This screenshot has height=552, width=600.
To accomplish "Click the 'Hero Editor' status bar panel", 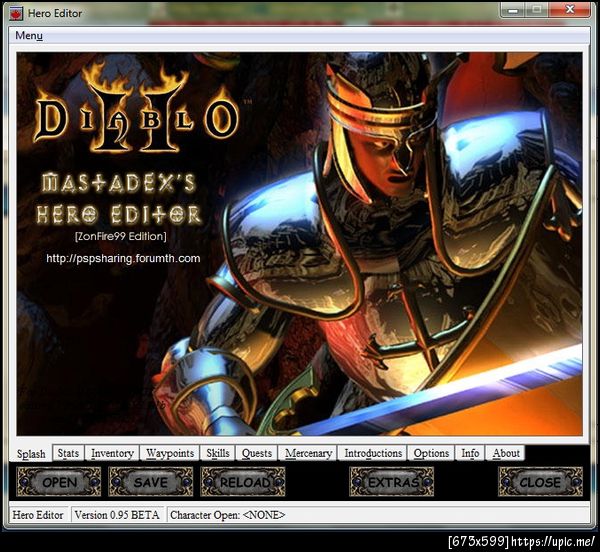I will click(38, 515).
